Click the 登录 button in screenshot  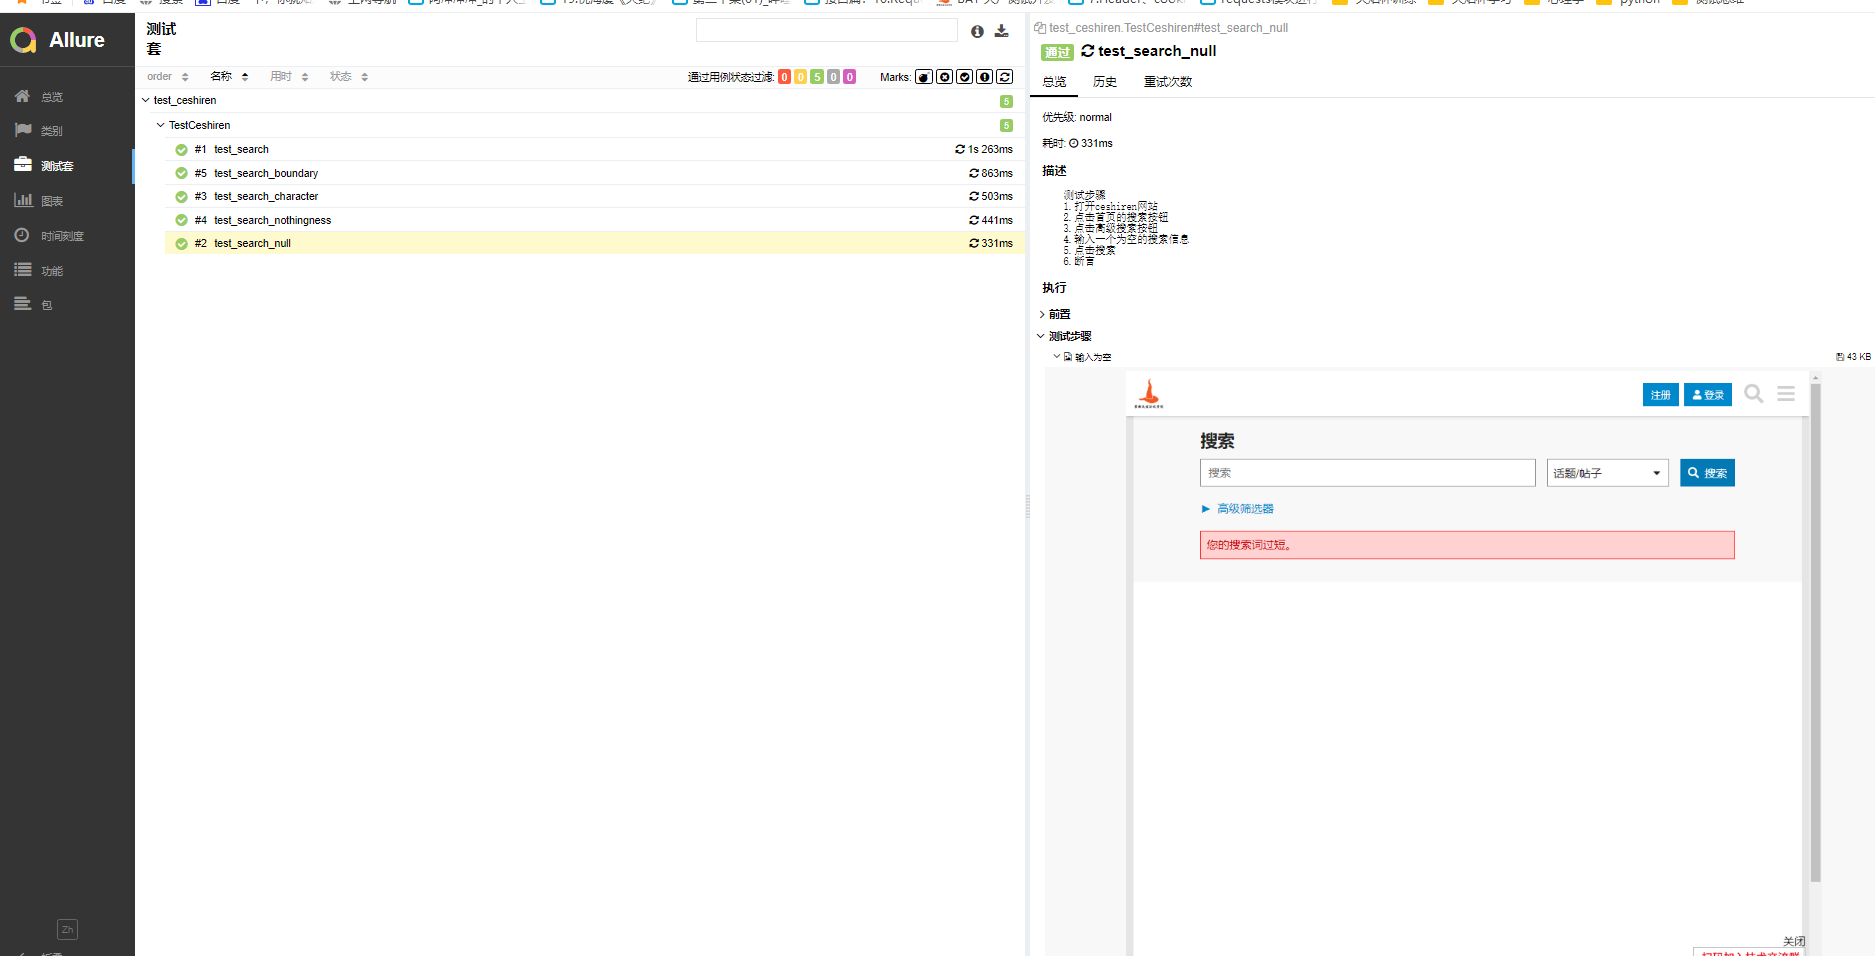(1708, 395)
